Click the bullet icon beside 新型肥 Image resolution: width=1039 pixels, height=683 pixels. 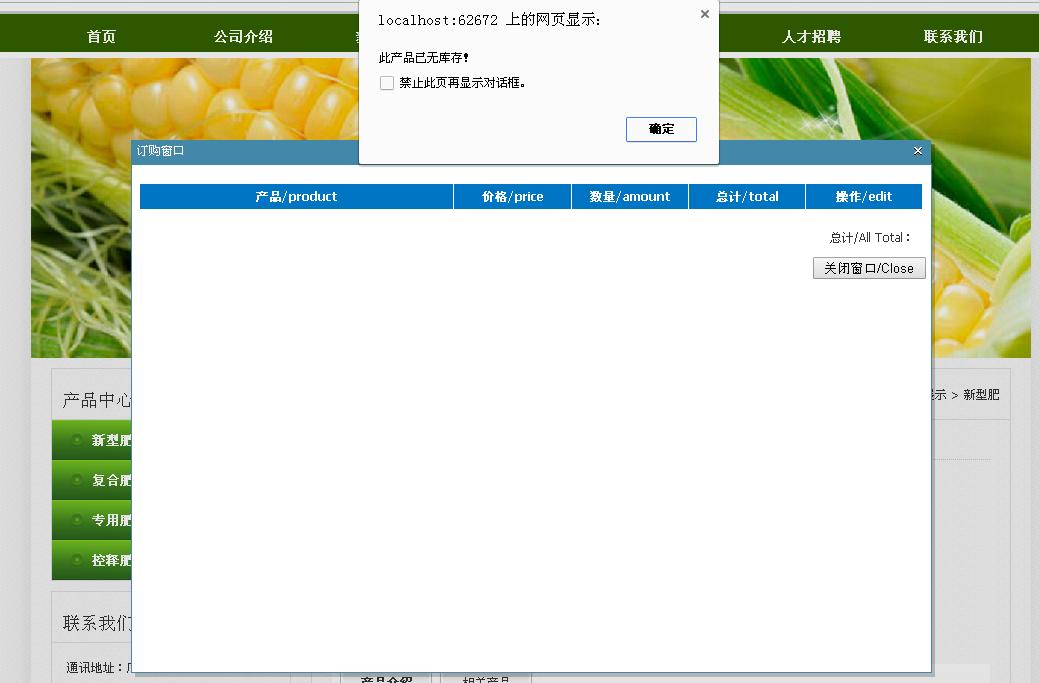tap(77, 440)
